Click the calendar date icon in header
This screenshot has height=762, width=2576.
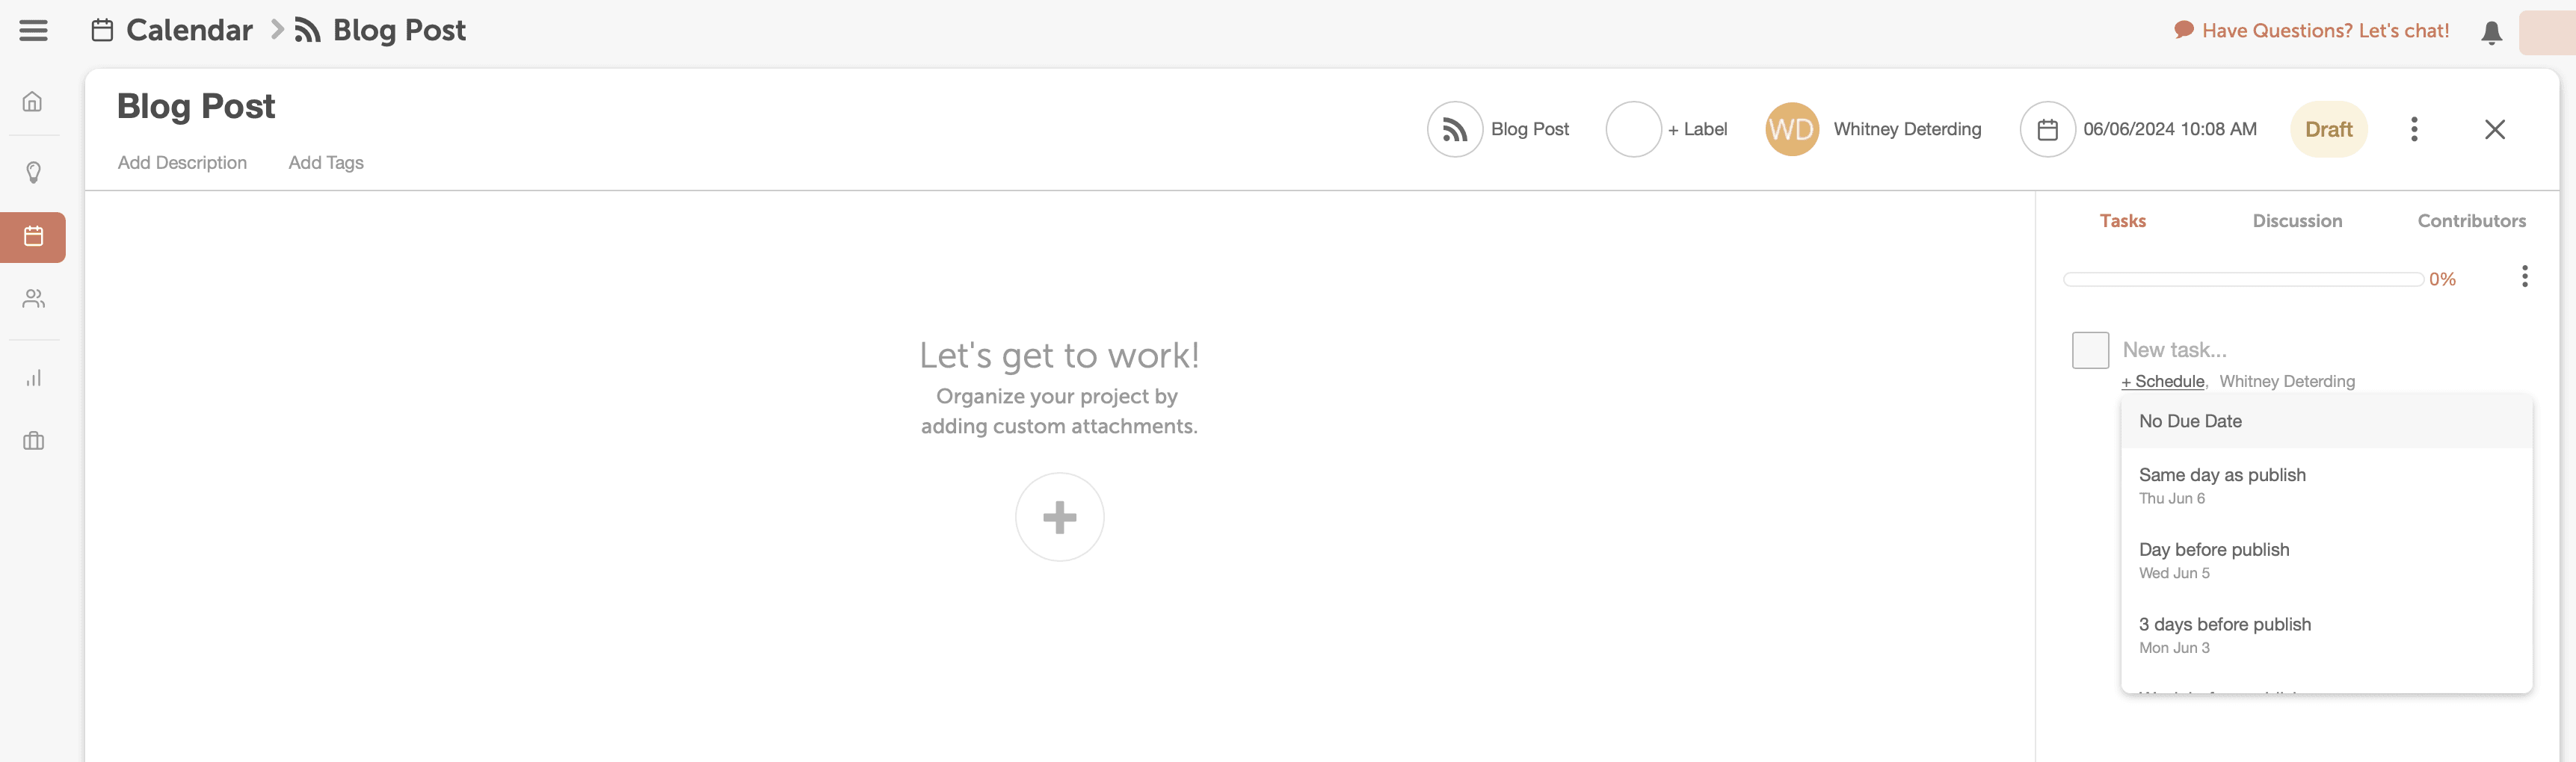point(2047,129)
